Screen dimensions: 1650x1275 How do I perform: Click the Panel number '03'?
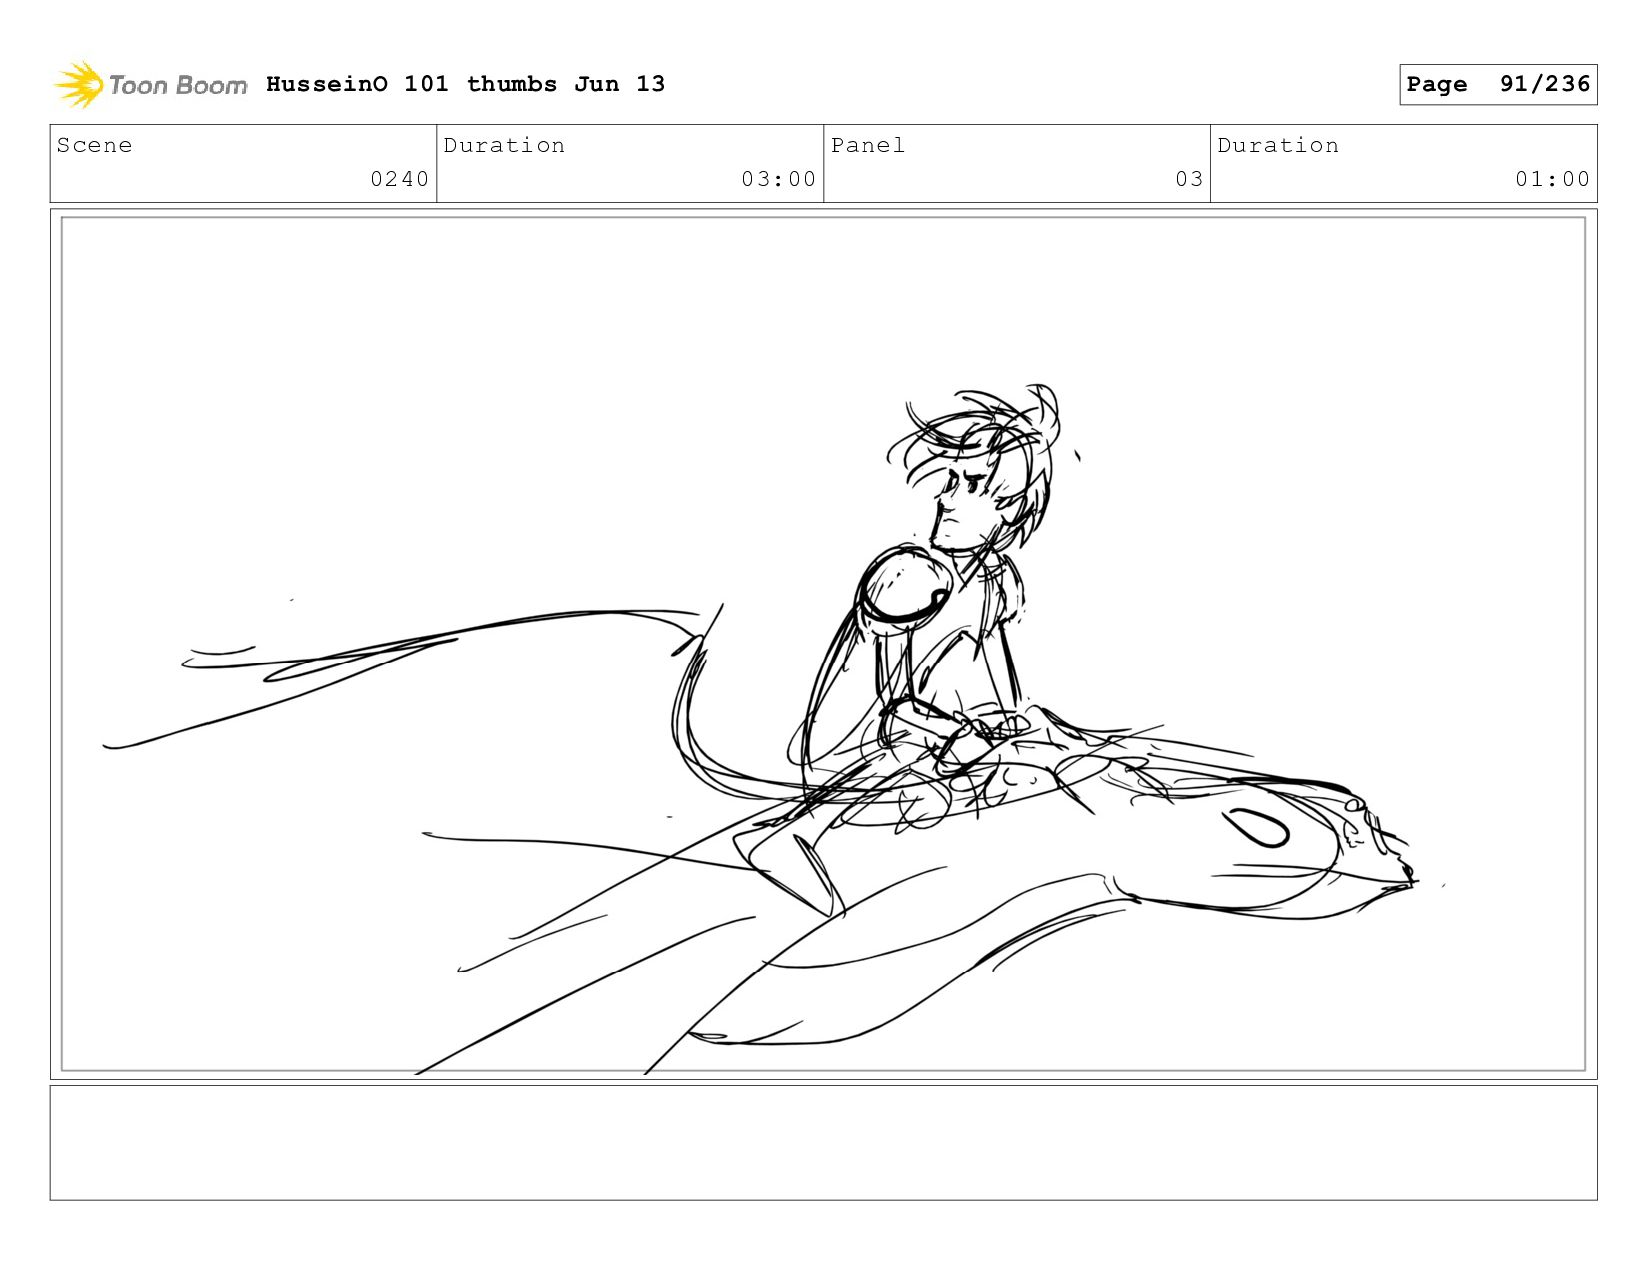coord(1189,179)
